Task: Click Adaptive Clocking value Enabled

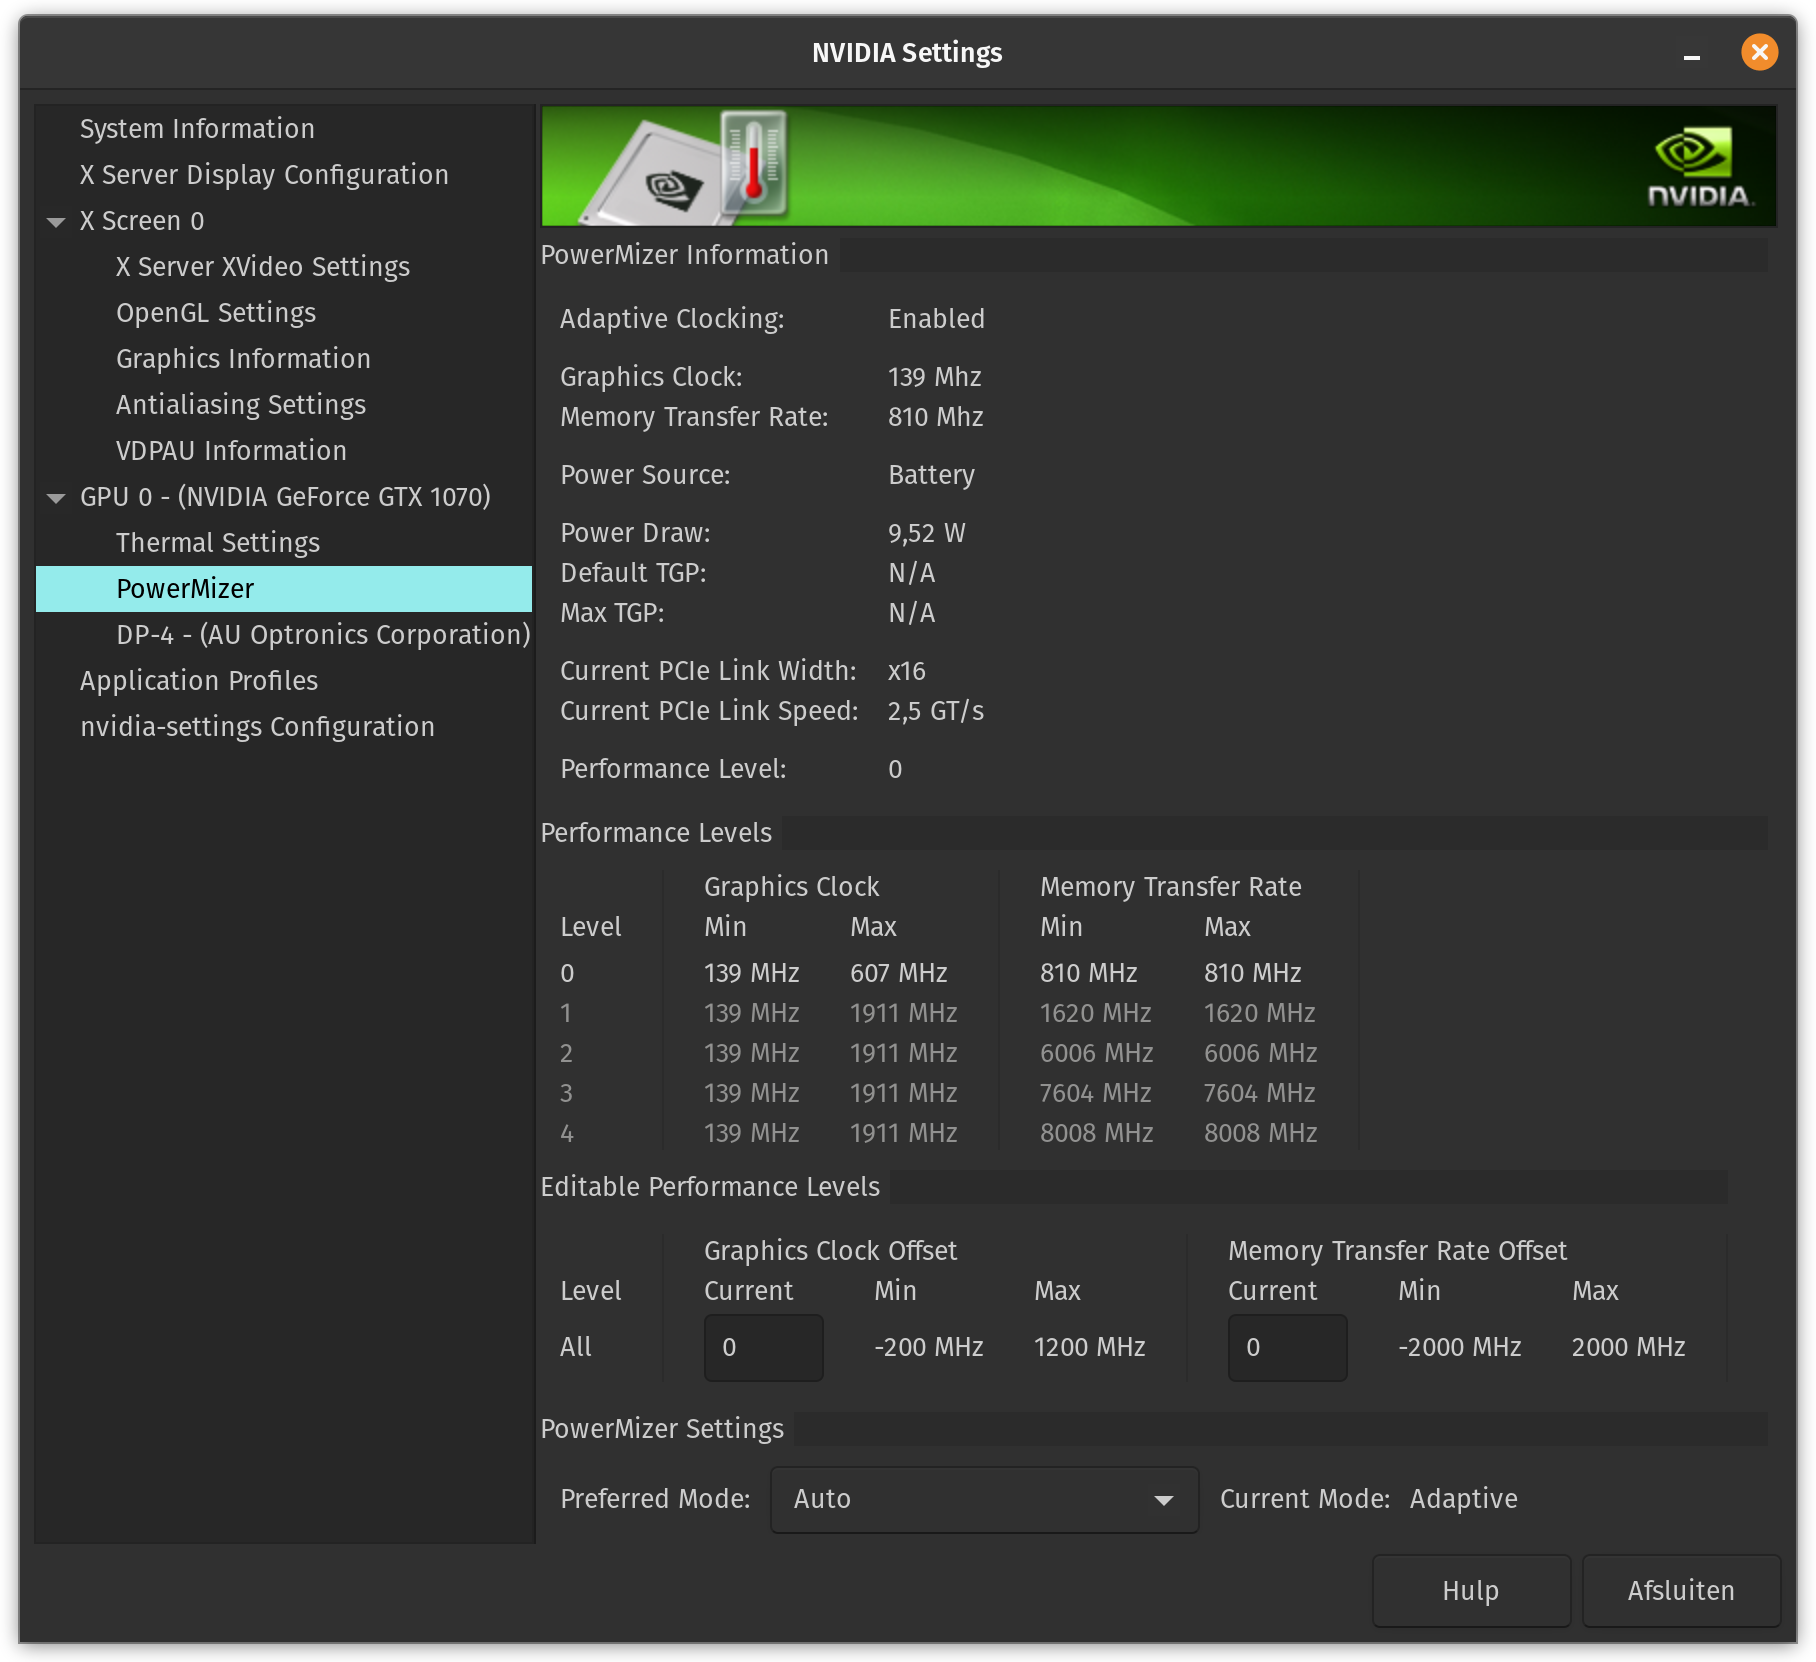Action: tap(937, 319)
